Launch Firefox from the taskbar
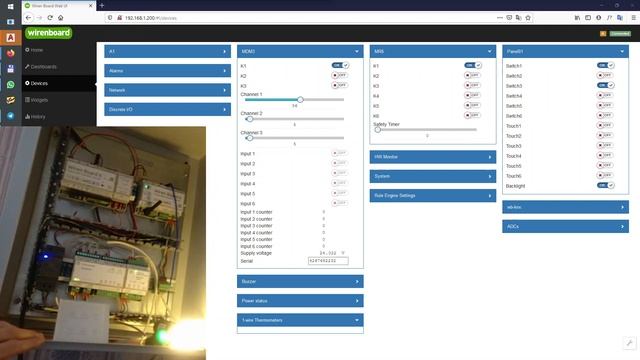Image resolution: width=640 pixels, height=360 pixels. pyautogui.click(x=11, y=53)
